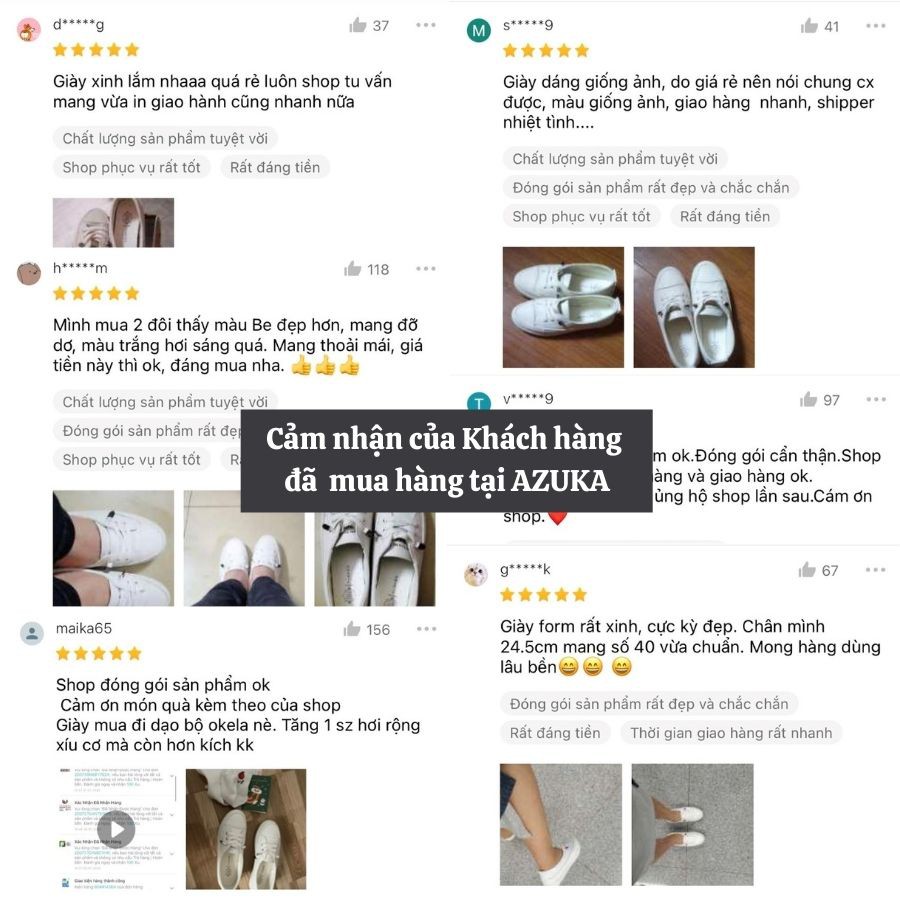Open more options on maika65's review
900x900 pixels.
click(x=426, y=629)
